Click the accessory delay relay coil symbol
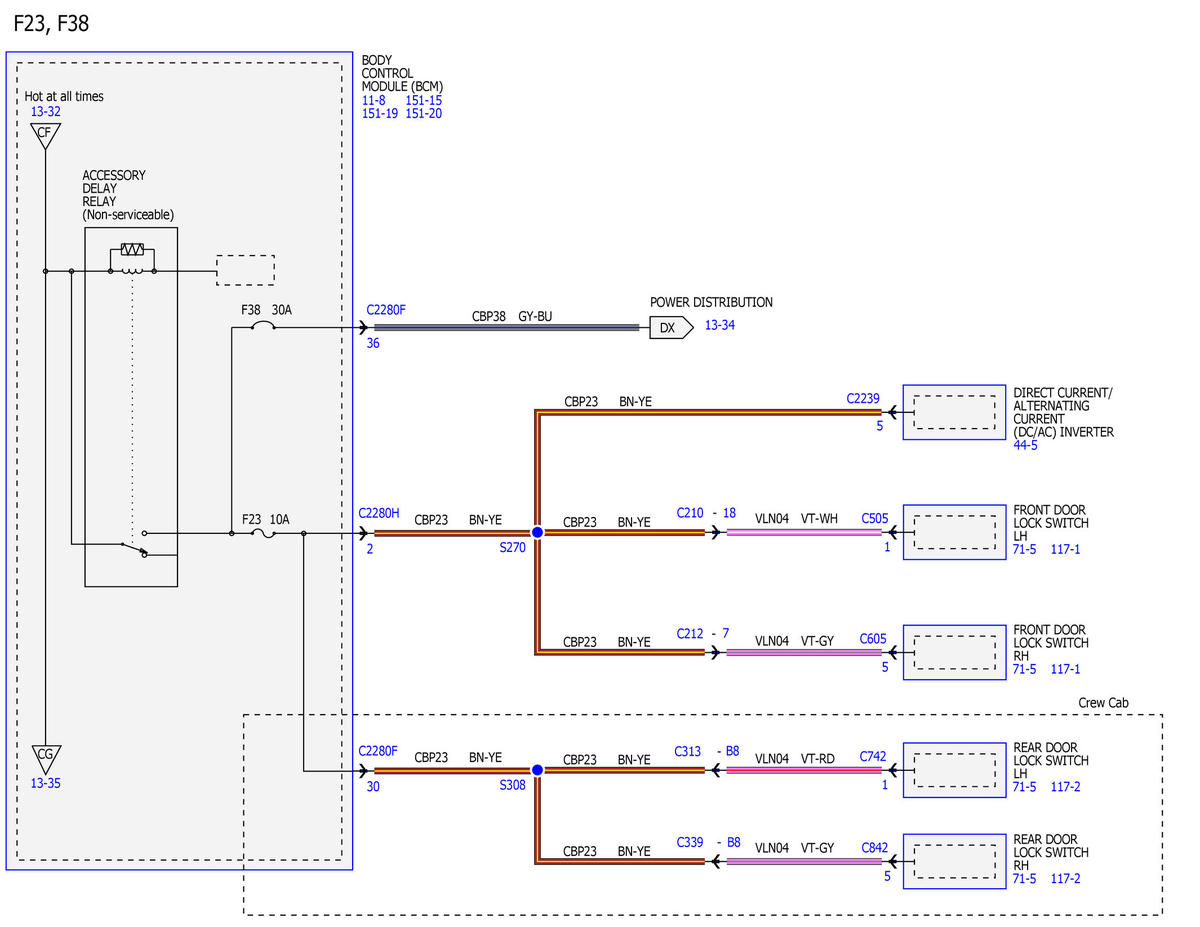The height and width of the screenshot is (927, 1200). pos(132,261)
